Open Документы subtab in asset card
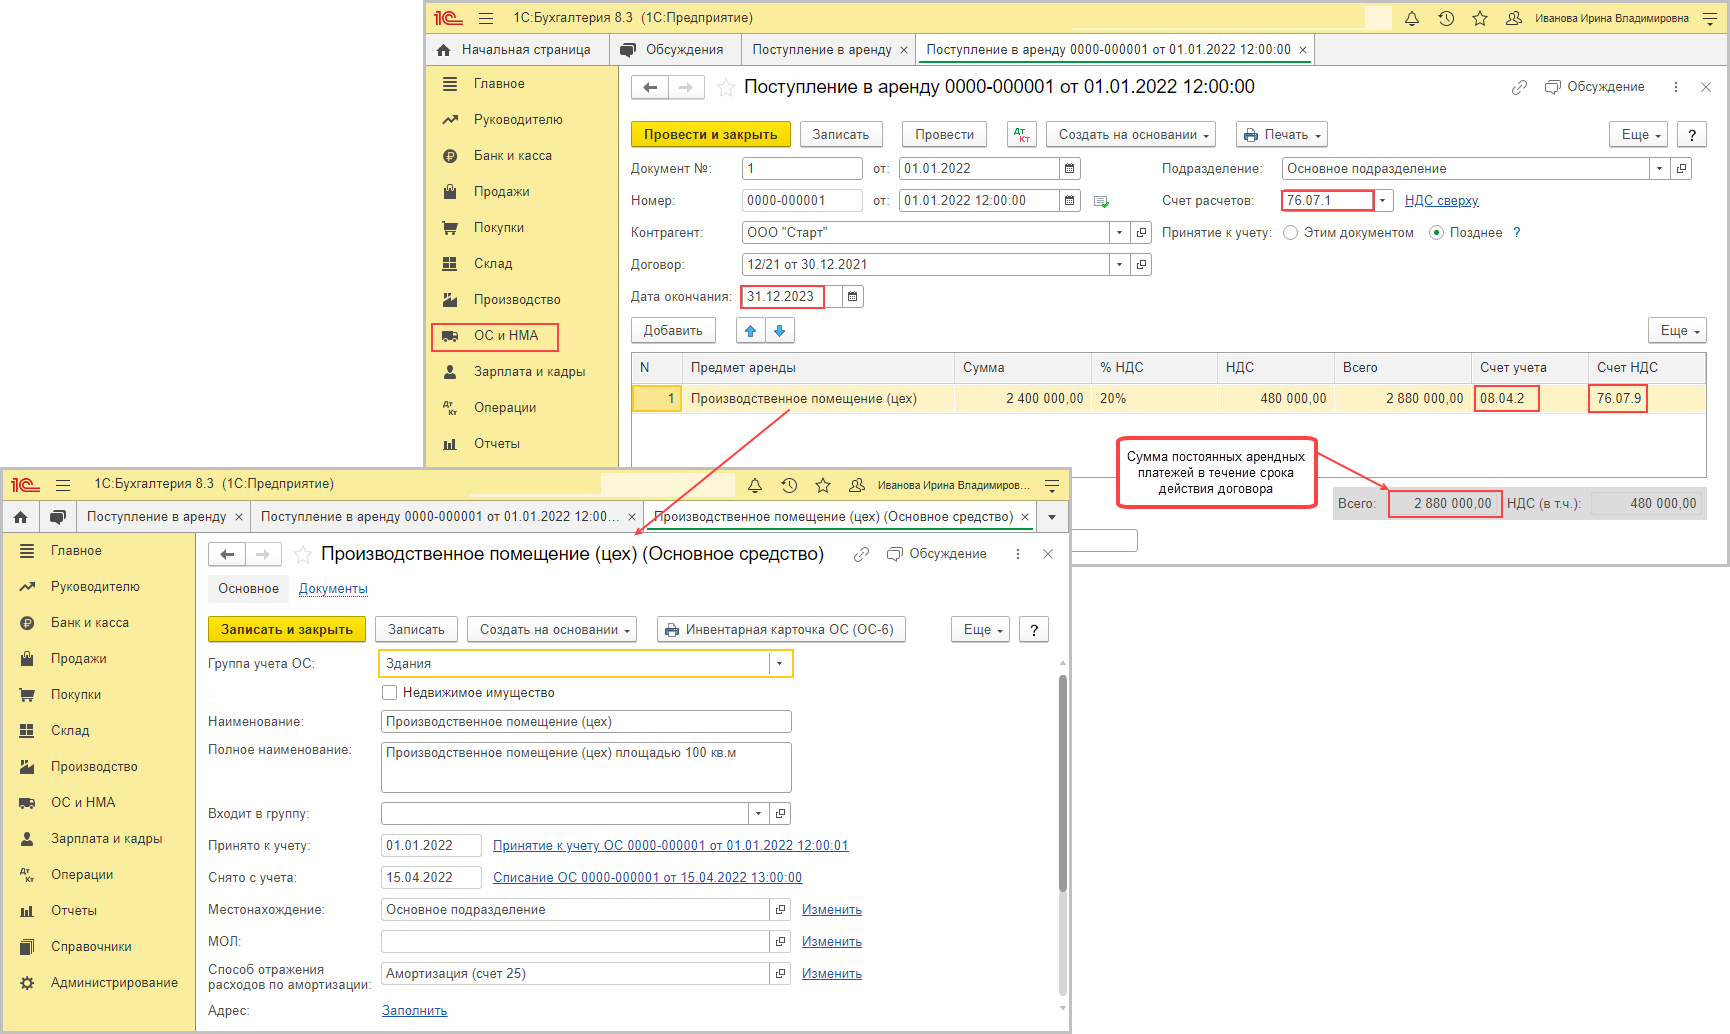This screenshot has width=1730, height=1034. 333,589
